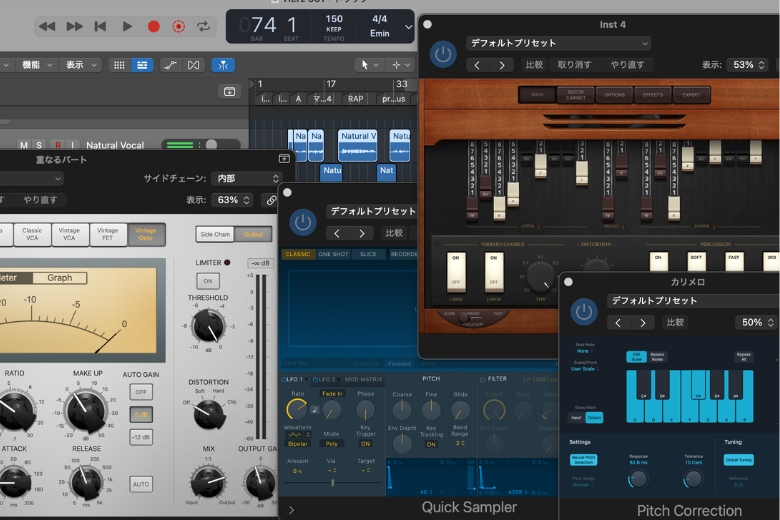Open the LCD display mode chevron

(408, 27)
